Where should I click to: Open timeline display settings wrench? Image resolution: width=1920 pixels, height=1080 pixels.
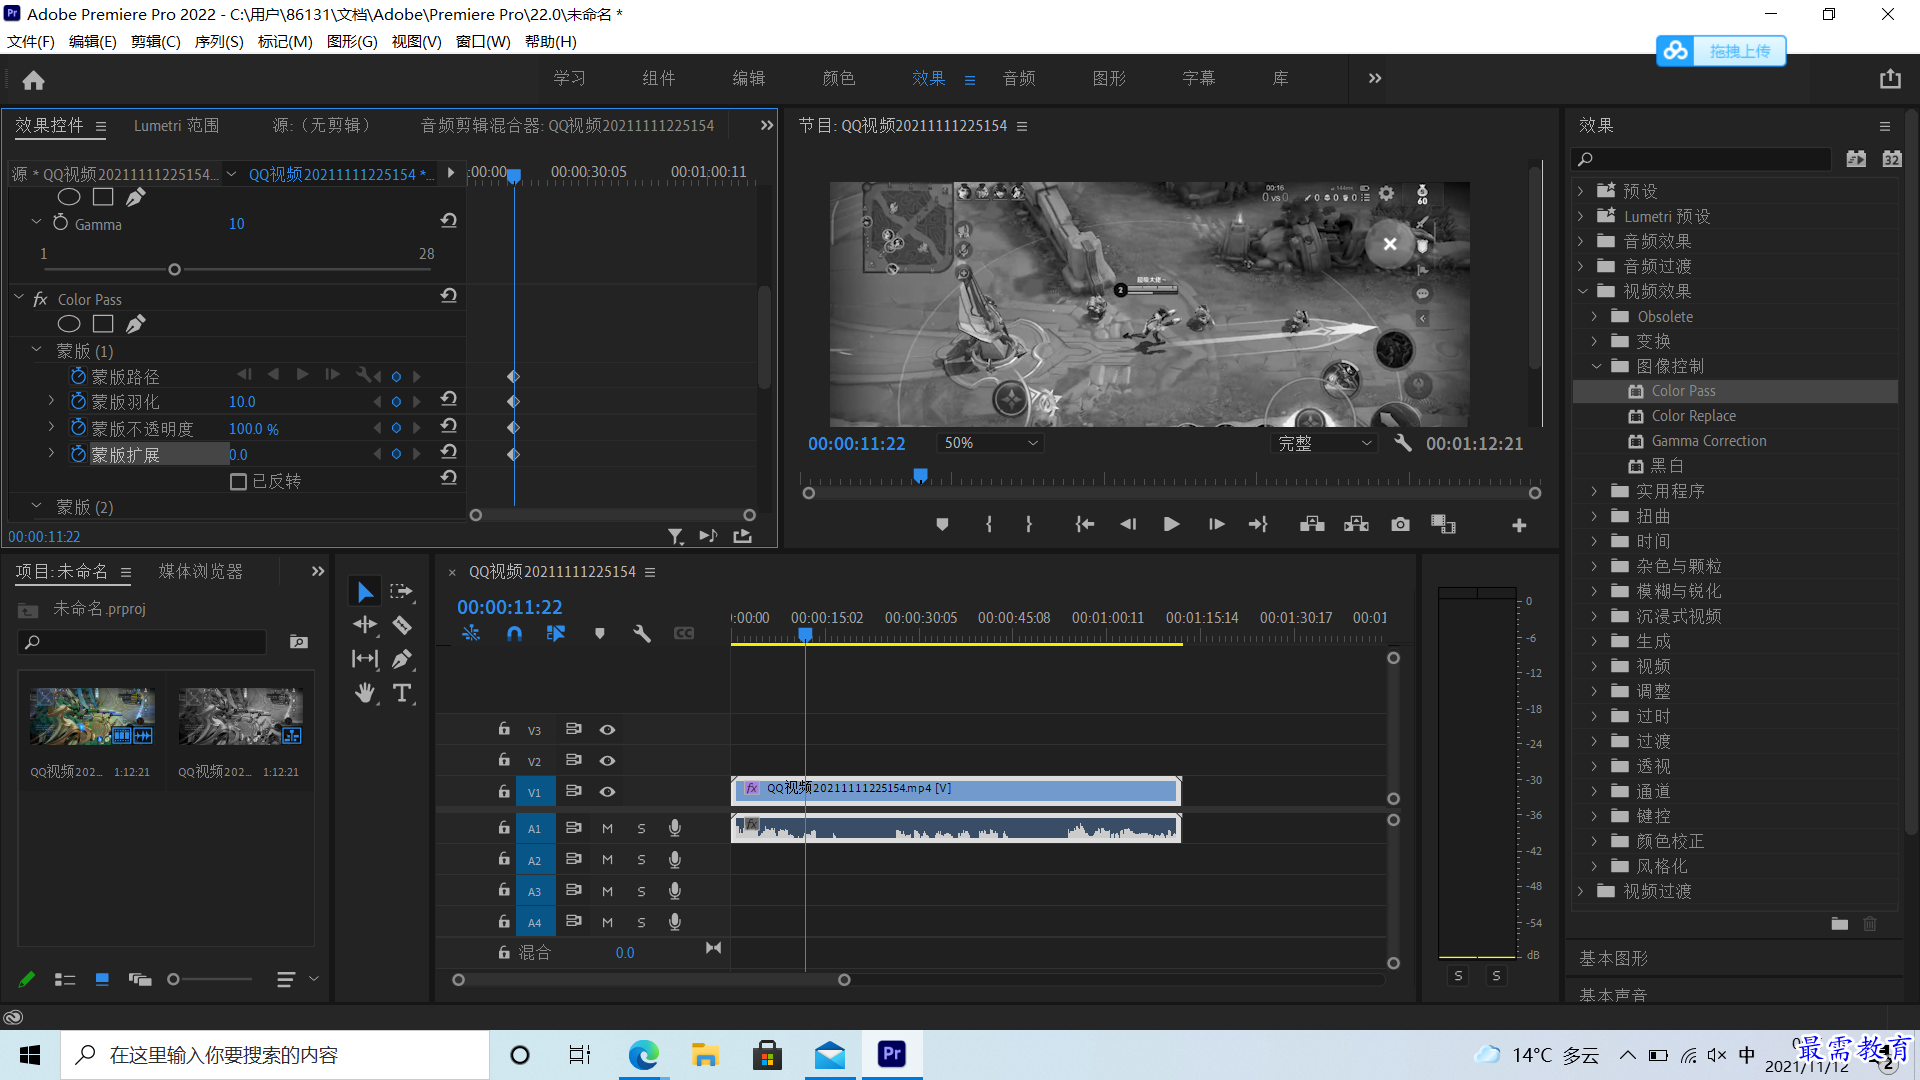click(x=642, y=633)
